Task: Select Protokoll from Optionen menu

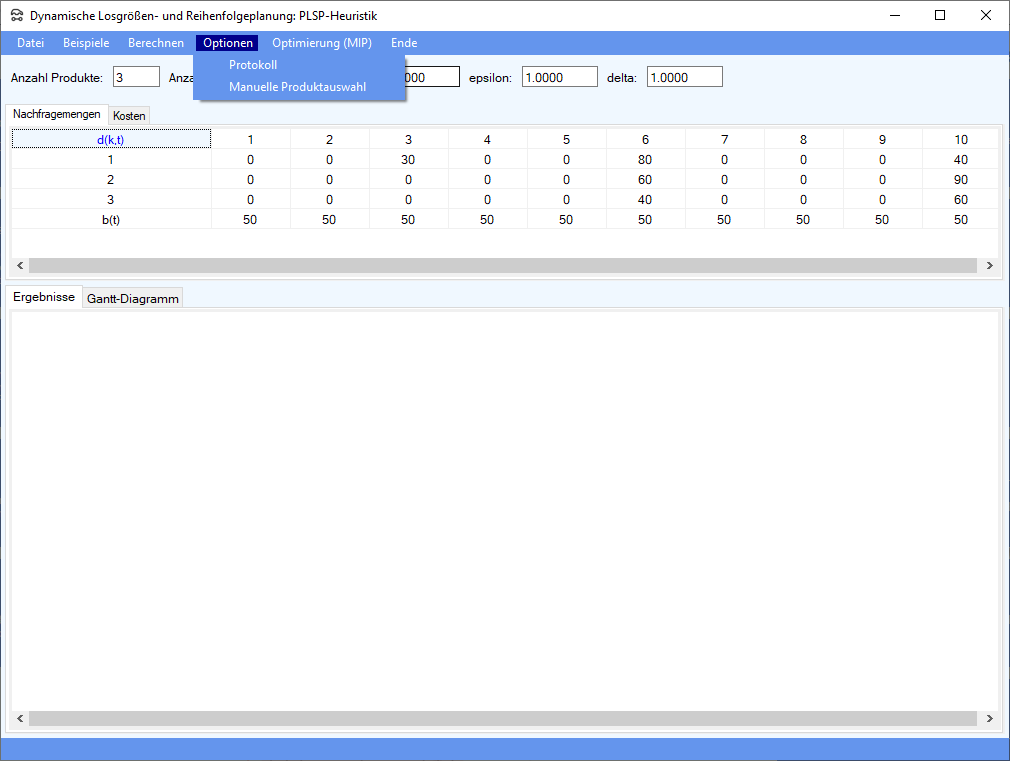Action: point(253,65)
